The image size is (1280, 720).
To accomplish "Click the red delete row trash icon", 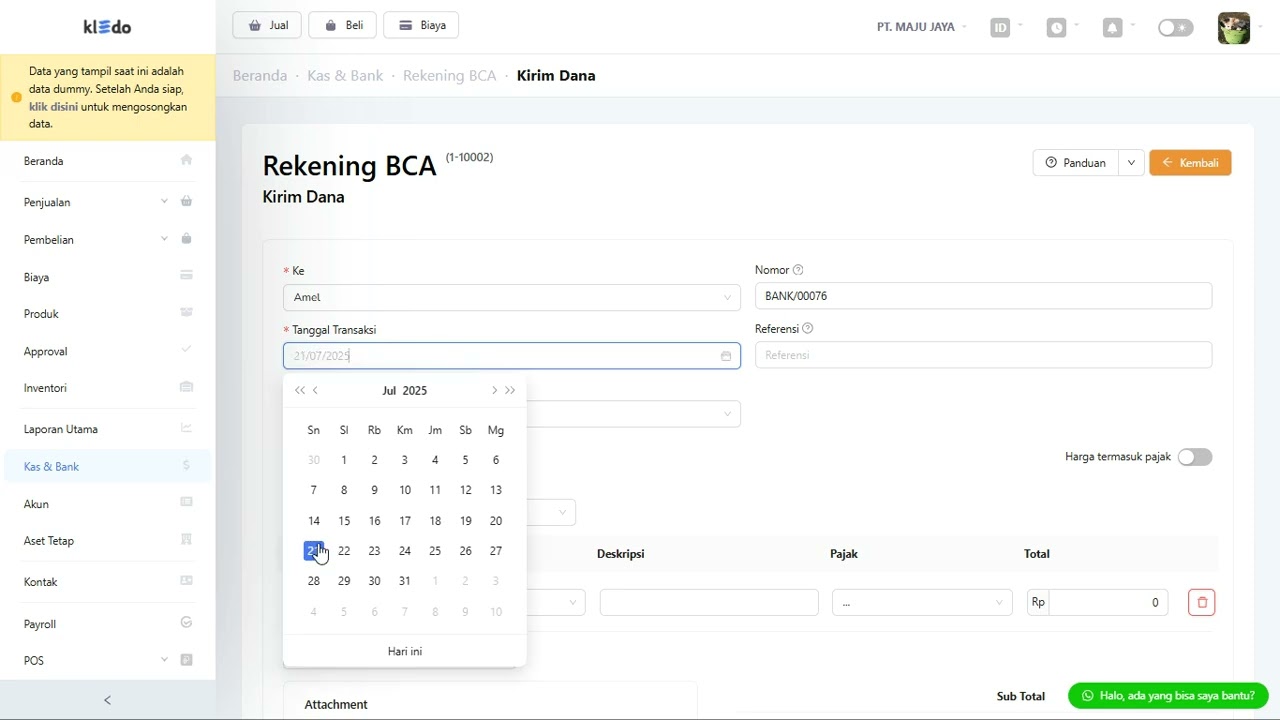I will pos(1201,602).
